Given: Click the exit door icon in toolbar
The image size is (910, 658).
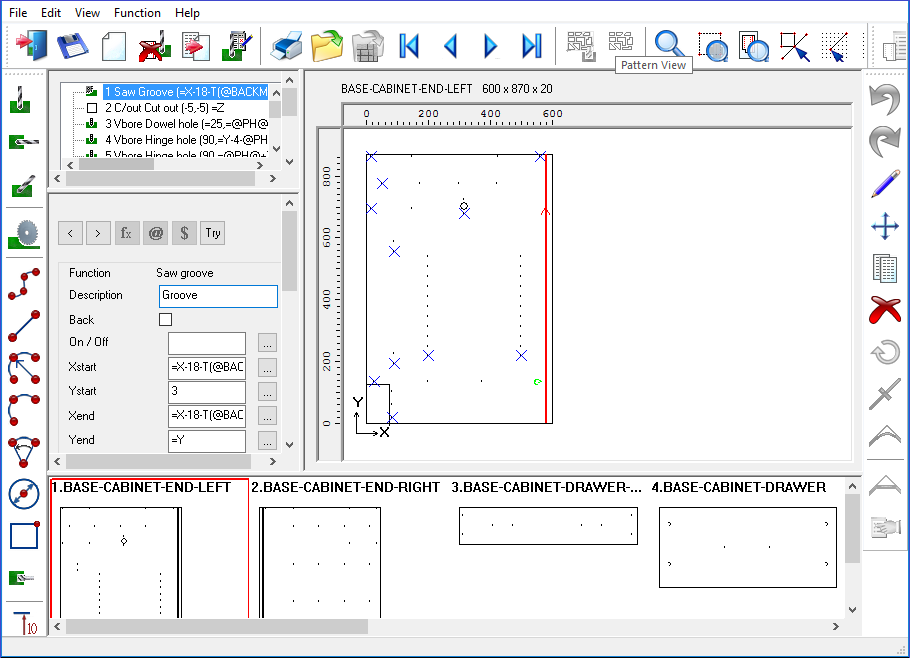Looking at the screenshot, I should (31, 45).
